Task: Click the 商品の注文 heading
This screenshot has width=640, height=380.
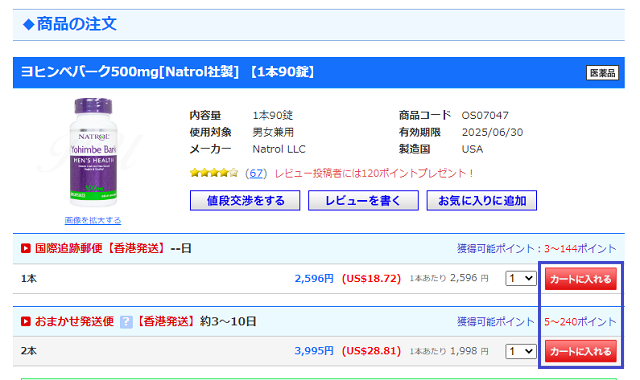Action: pyautogui.click(x=77, y=24)
